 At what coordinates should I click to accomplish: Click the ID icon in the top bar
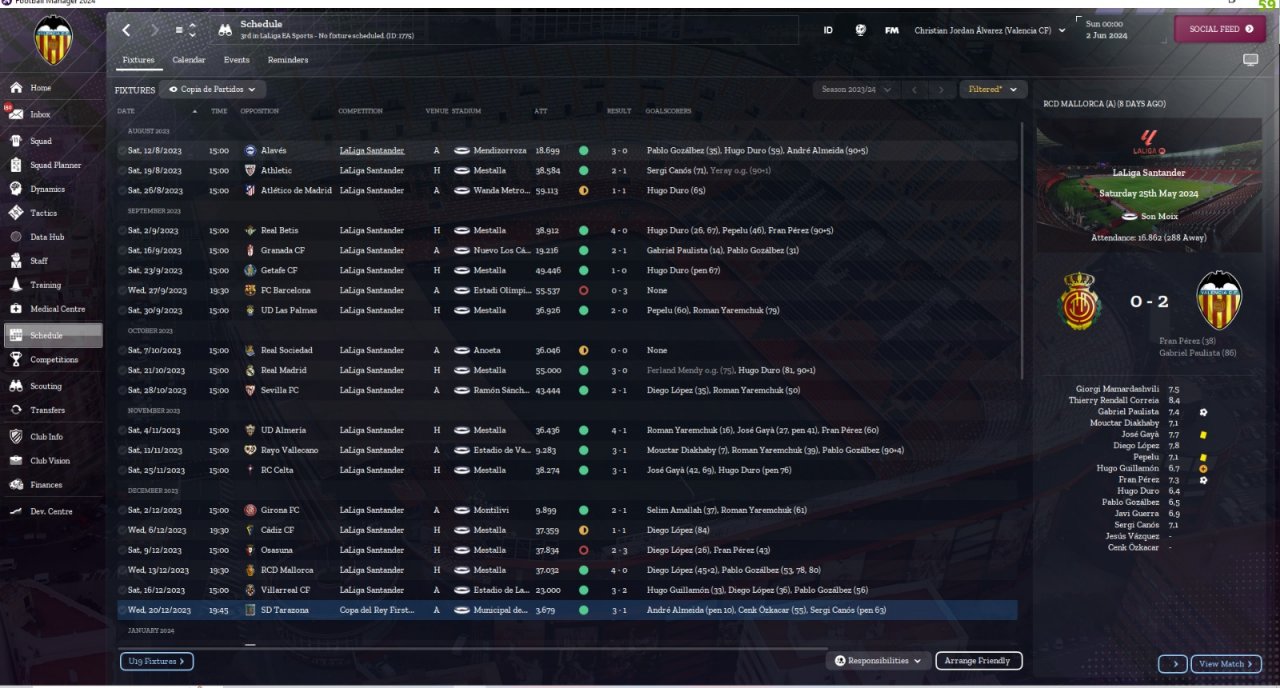[x=828, y=30]
